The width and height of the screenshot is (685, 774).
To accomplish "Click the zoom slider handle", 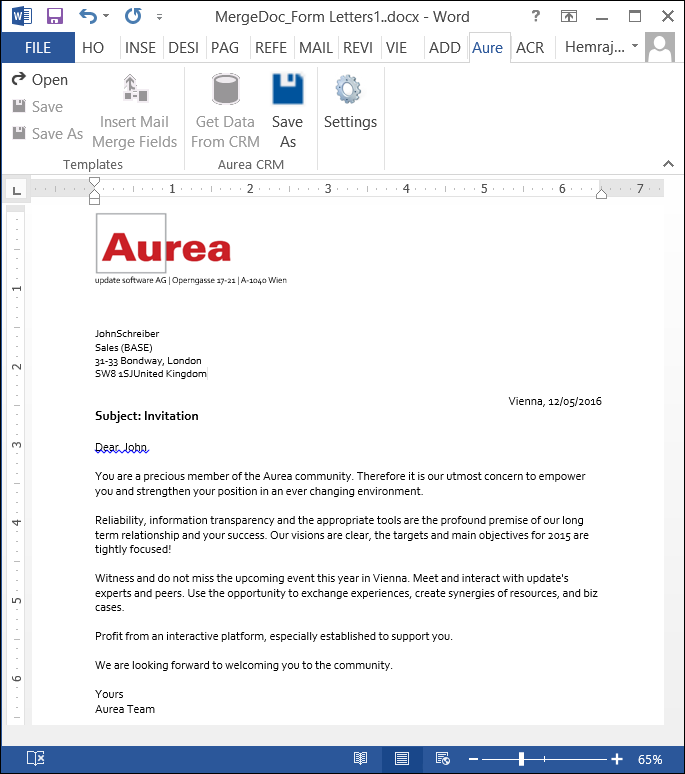I will pos(521,759).
